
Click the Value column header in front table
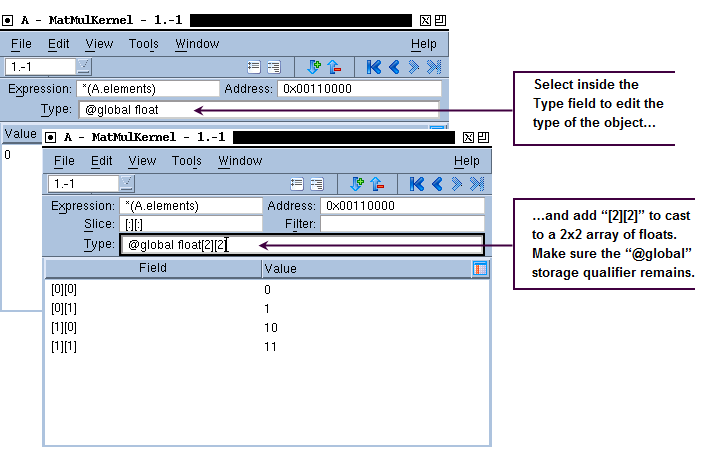[x=280, y=269]
